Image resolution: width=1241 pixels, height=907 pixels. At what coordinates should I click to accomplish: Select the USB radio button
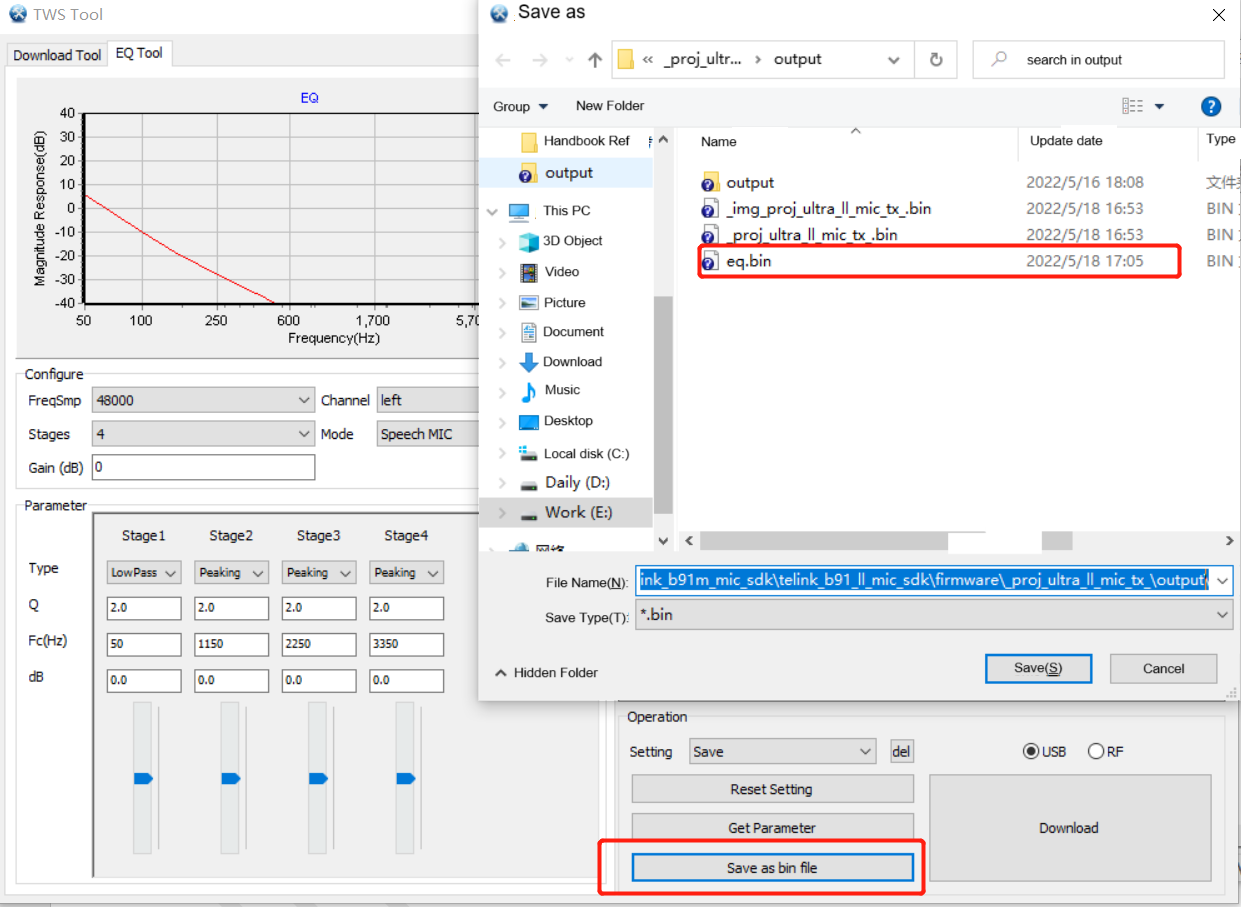click(x=1030, y=752)
